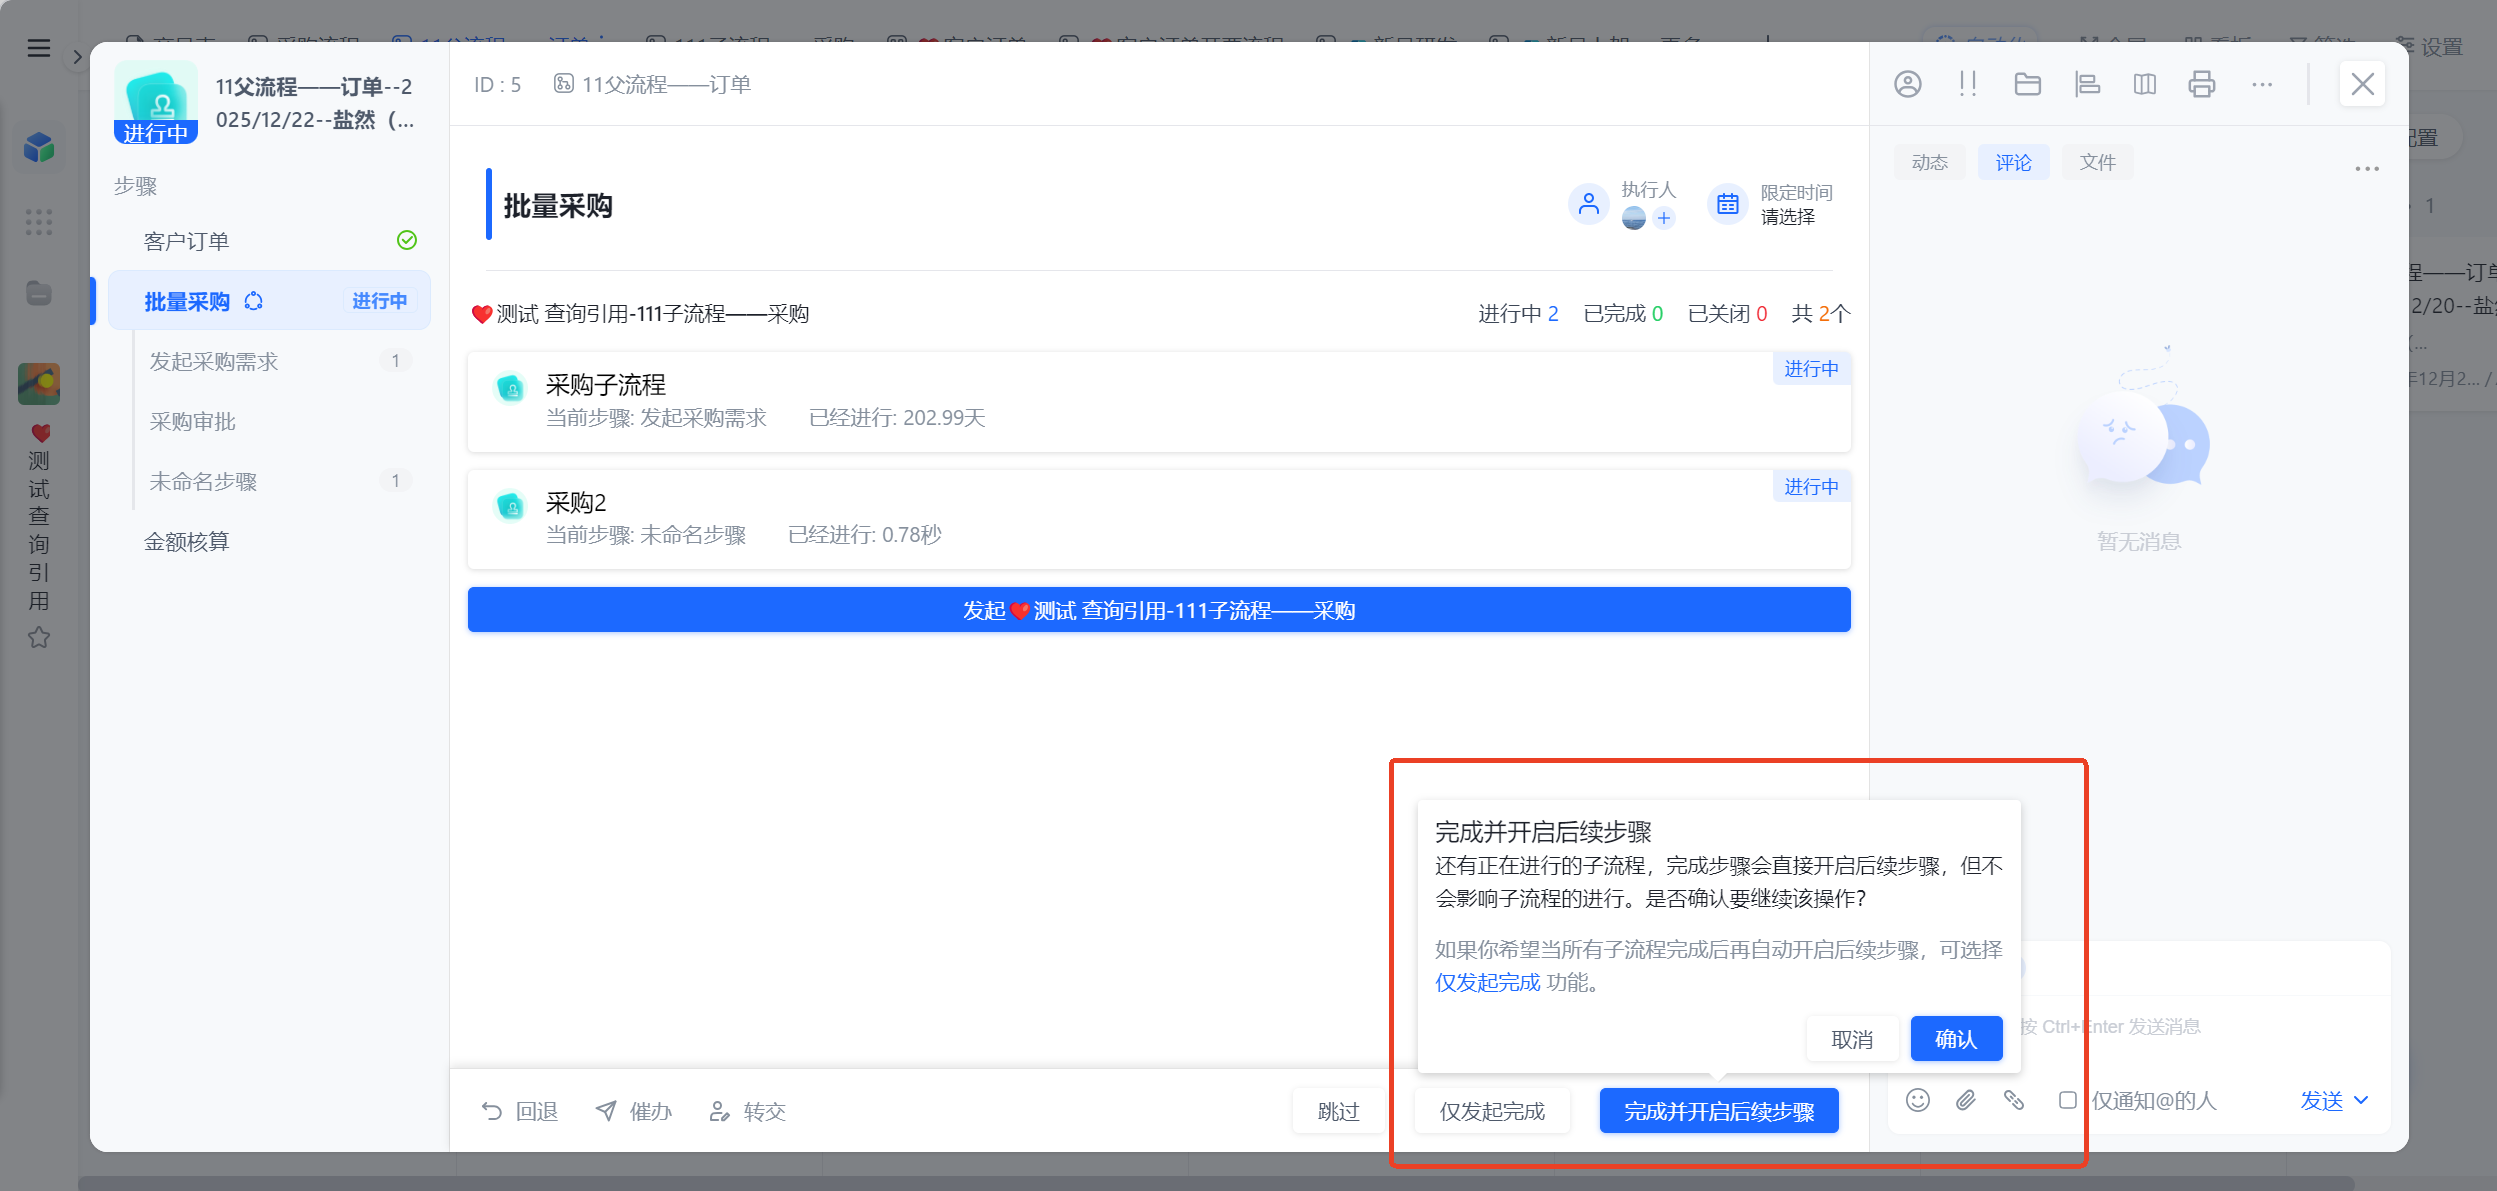
Task: Open the 11父流程——订单 breadcrumb link
Action: 666,84
